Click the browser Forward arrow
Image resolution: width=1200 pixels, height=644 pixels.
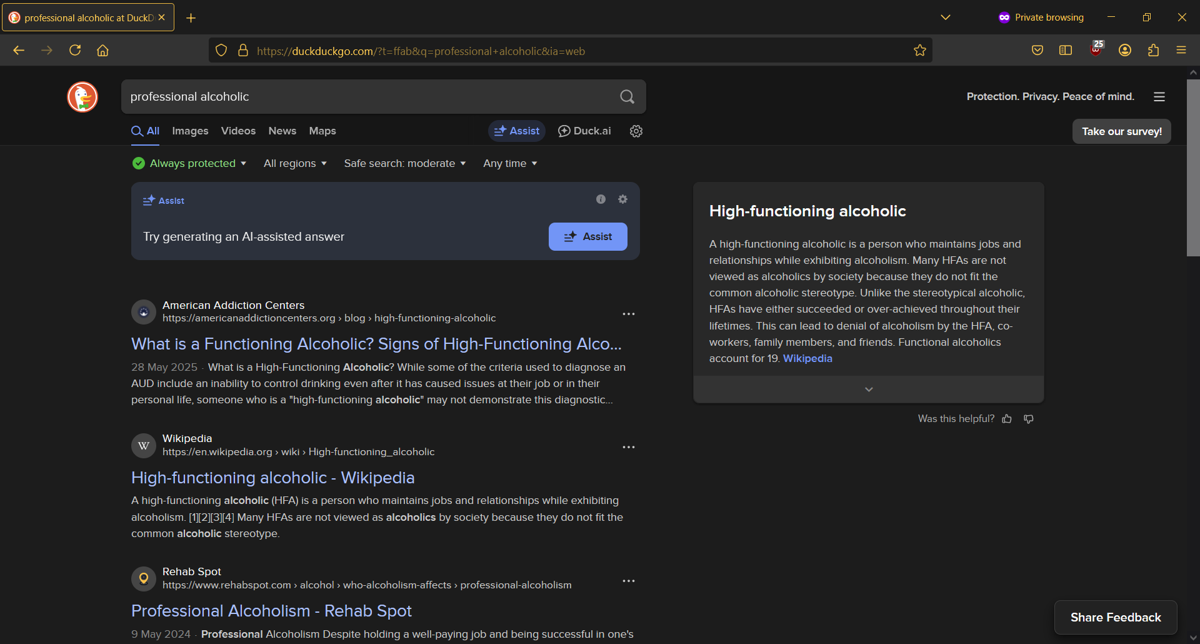coord(46,50)
